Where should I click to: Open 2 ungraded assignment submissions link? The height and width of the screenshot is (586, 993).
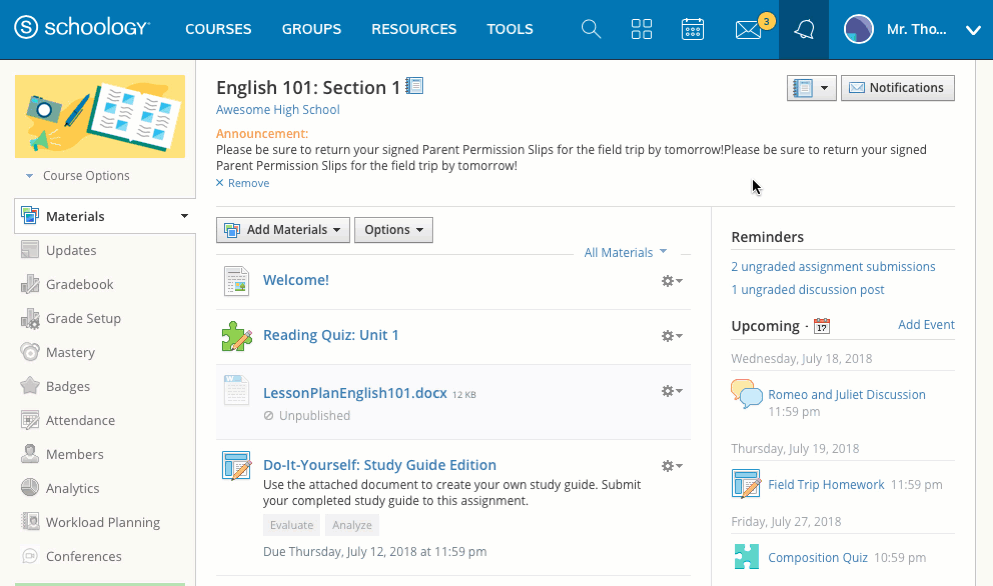pos(833,267)
